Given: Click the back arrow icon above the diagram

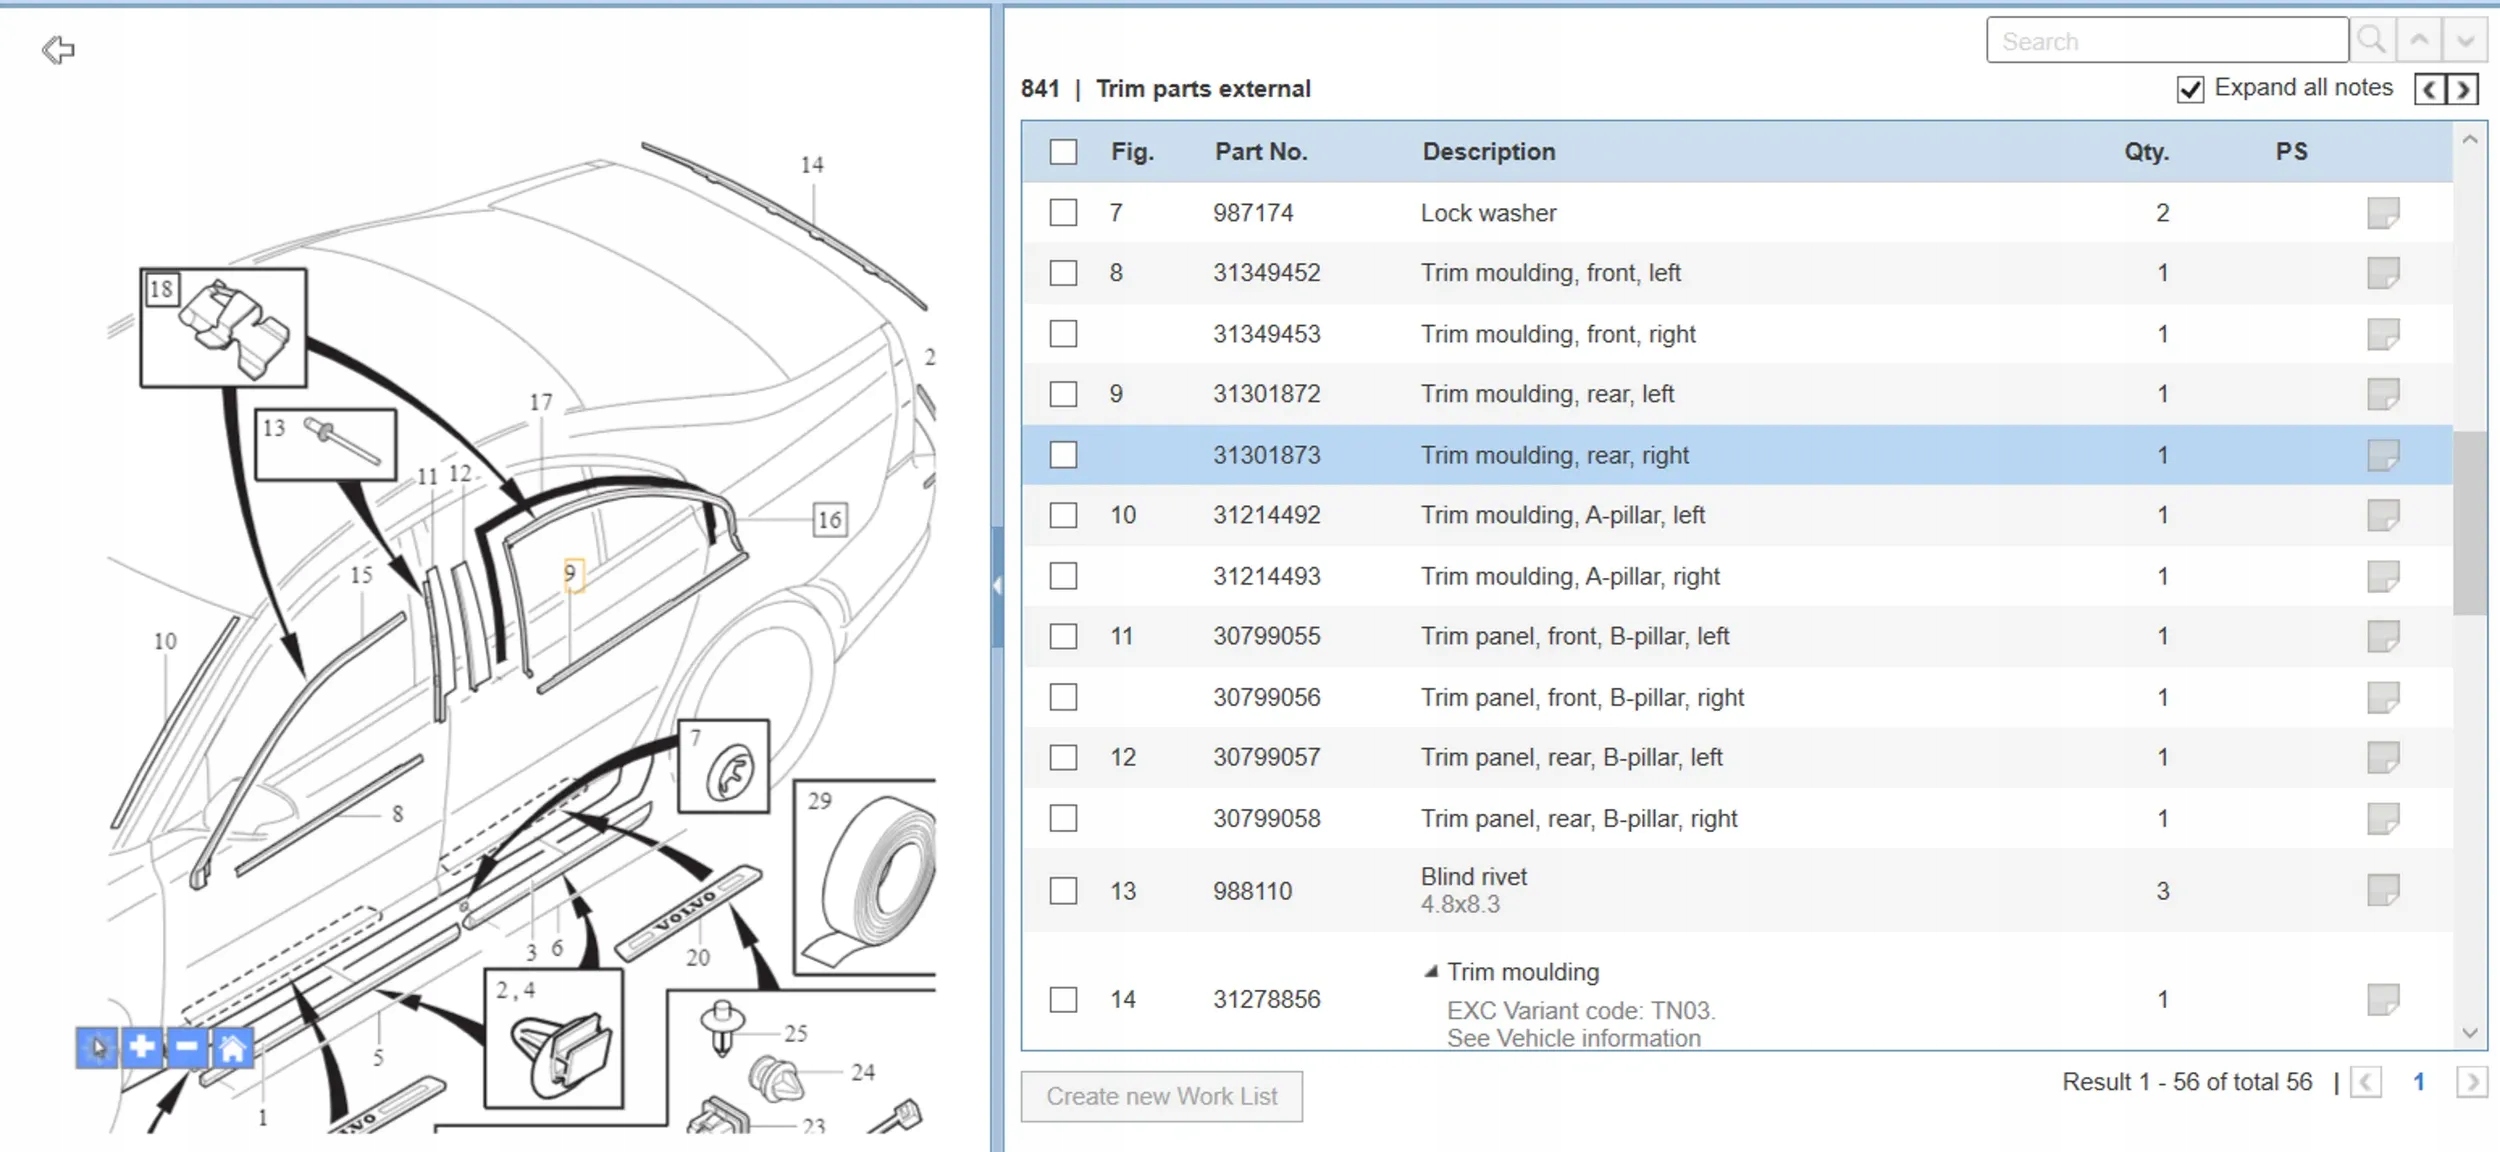Looking at the screenshot, I should (x=58, y=49).
